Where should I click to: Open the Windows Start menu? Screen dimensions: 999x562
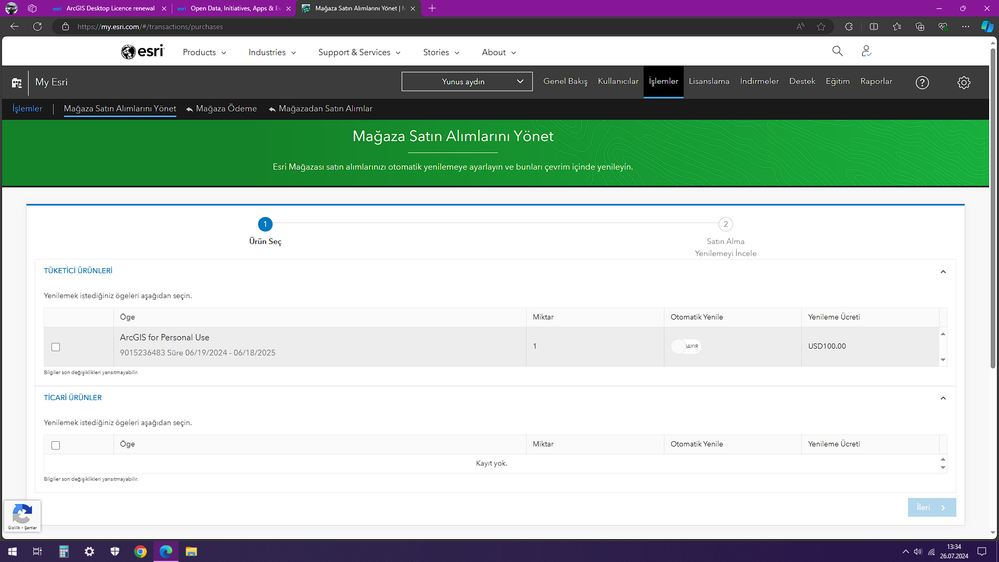click(x=12, y=551)
